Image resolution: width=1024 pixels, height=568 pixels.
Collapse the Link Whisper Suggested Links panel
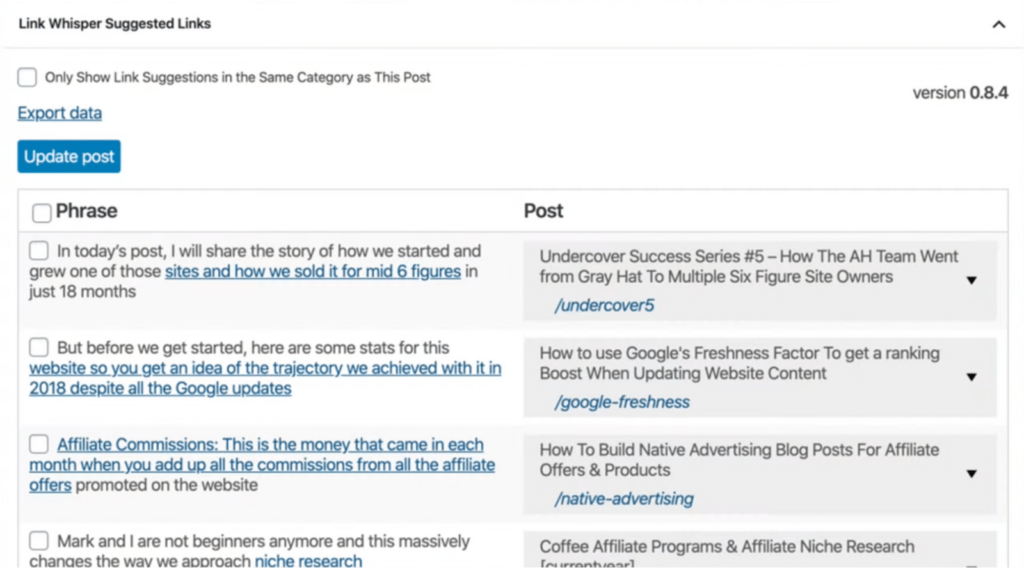click(x=998, y=24)
